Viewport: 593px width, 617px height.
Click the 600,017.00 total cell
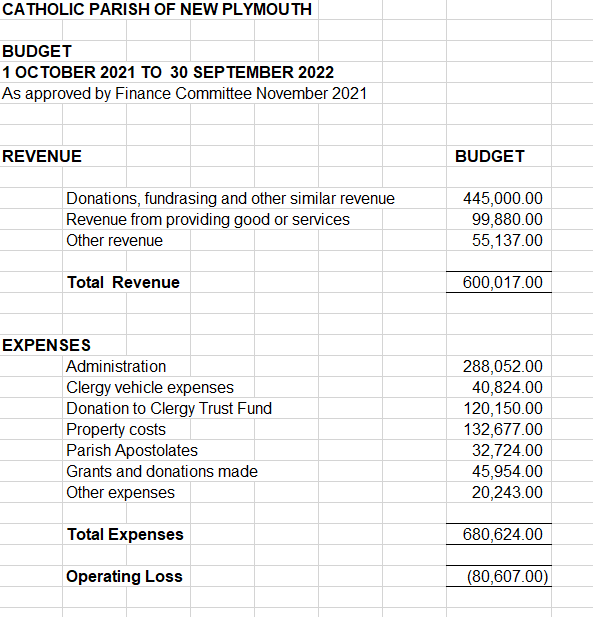503,283
